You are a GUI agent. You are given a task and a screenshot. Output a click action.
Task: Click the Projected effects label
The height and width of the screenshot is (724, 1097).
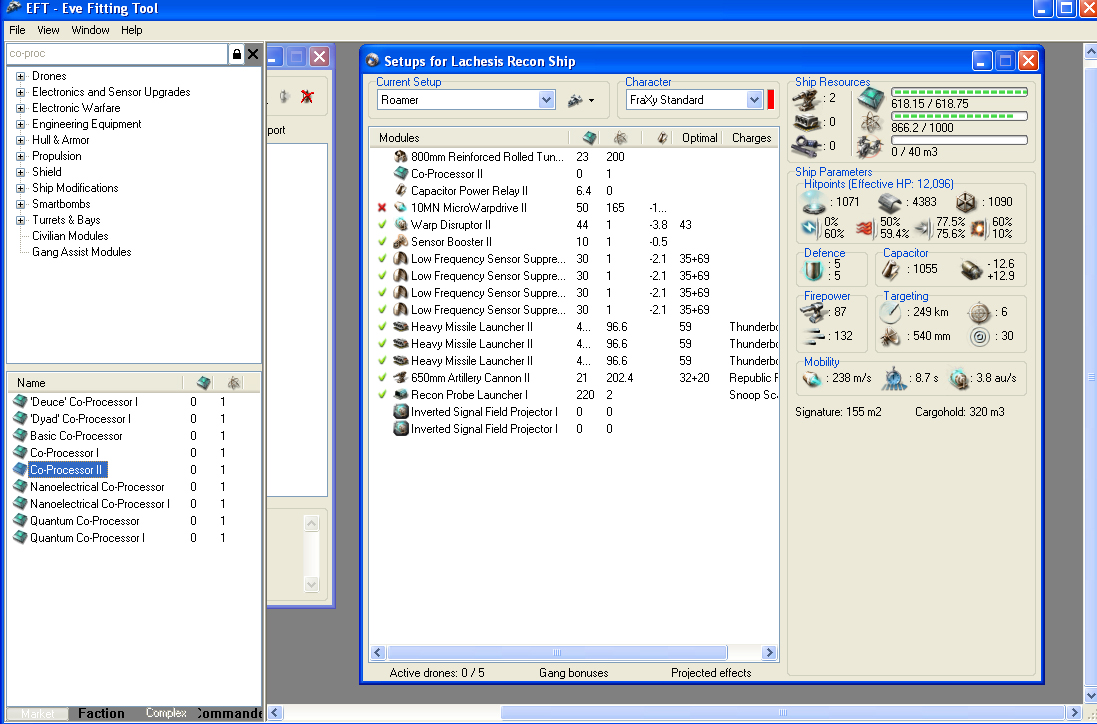[x=711, y=673]
